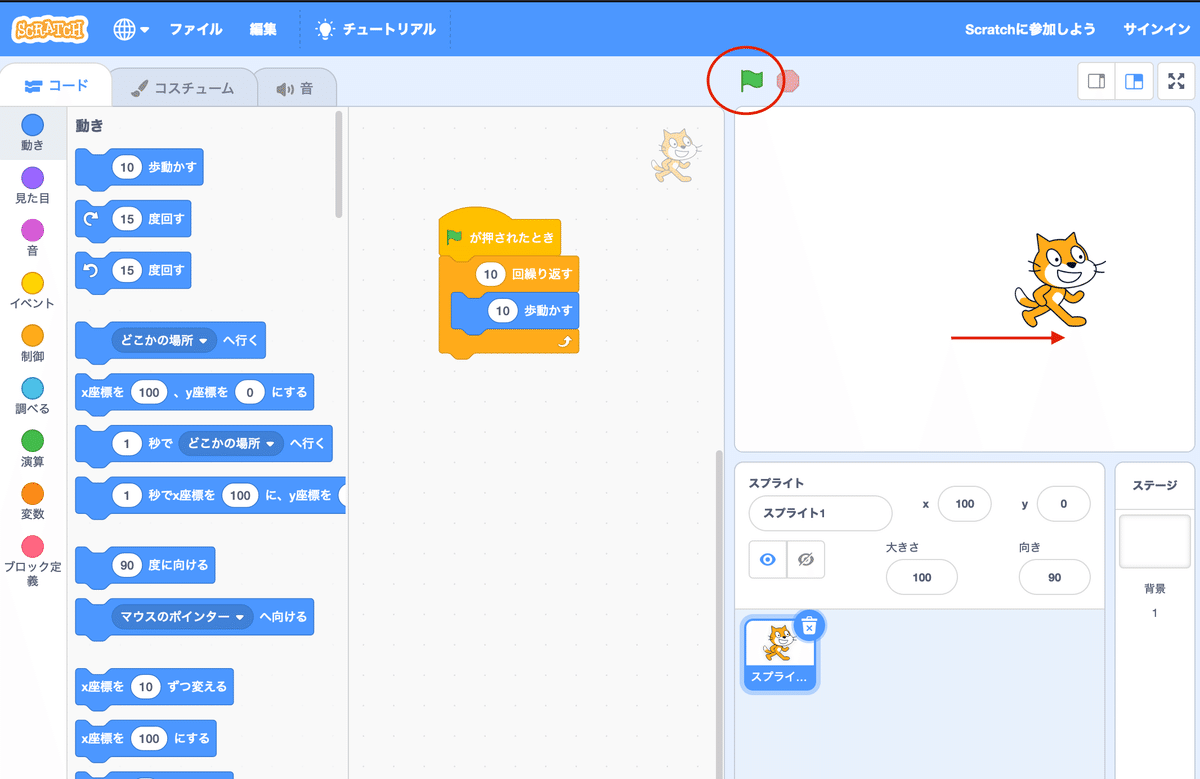The height and width of the screenshot is (779, 1200).
Task: Select the 制御 block category
Action: [x=32, y=343]
